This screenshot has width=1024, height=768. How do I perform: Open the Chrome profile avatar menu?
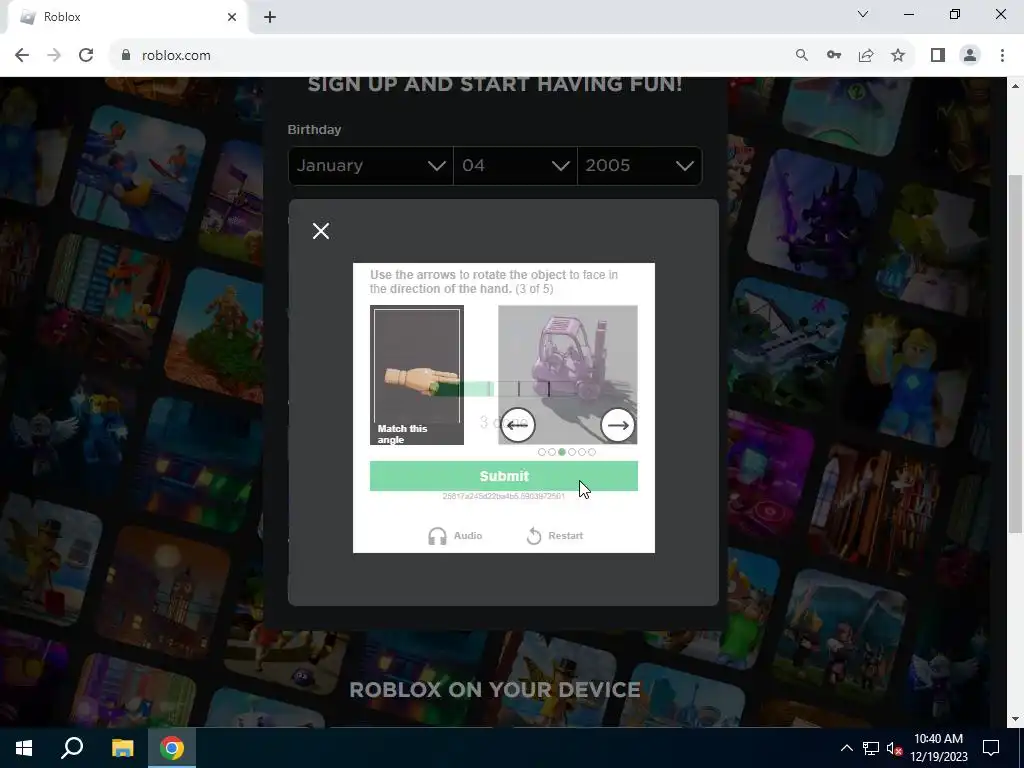pos(970,56)
